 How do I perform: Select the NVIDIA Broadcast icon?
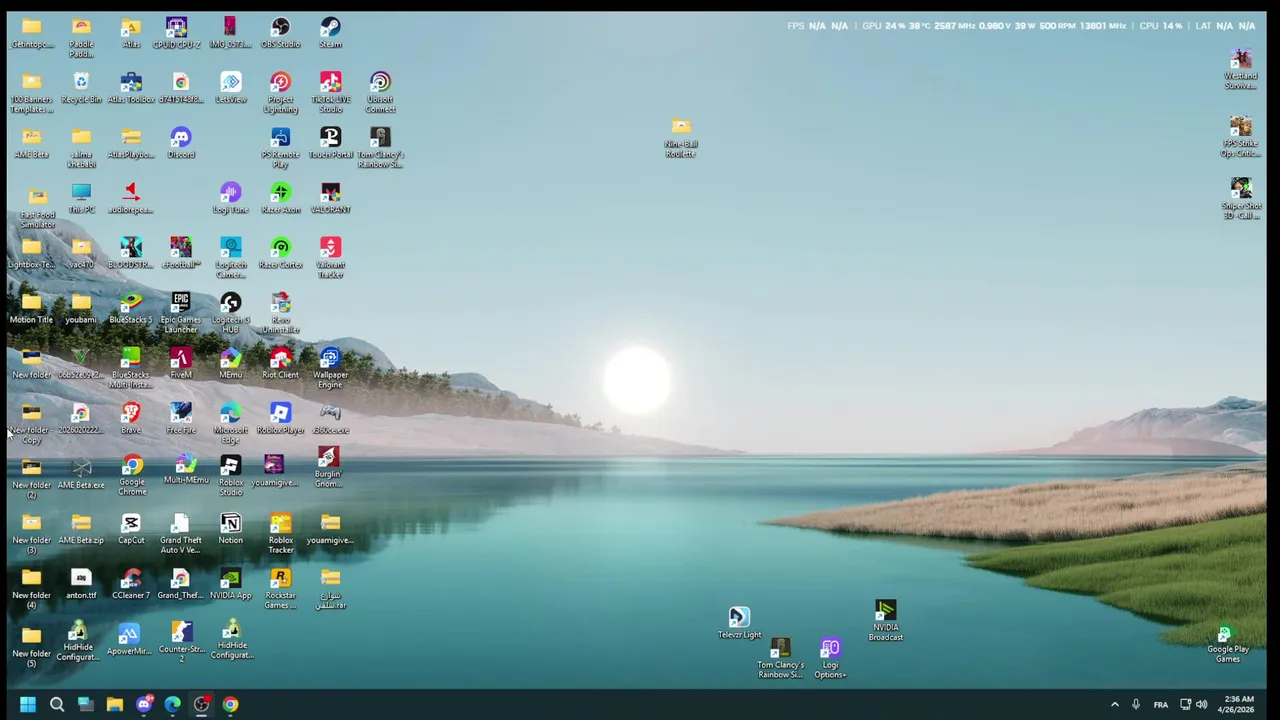pyautogui.click(x=885, y=620)
